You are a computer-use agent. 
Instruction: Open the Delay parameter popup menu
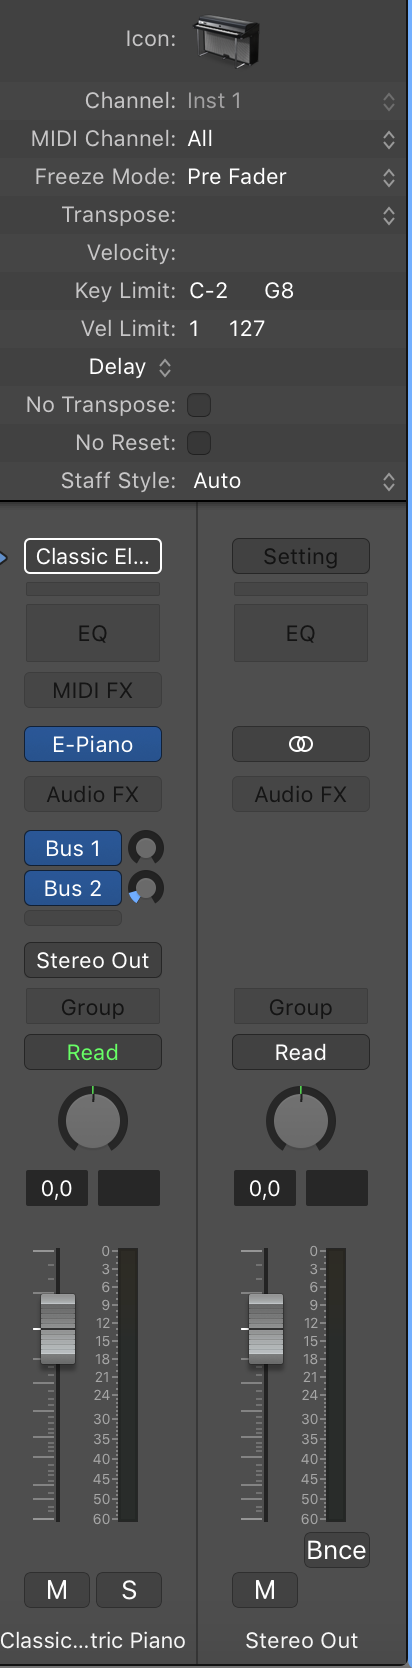[x=130, y=367]
